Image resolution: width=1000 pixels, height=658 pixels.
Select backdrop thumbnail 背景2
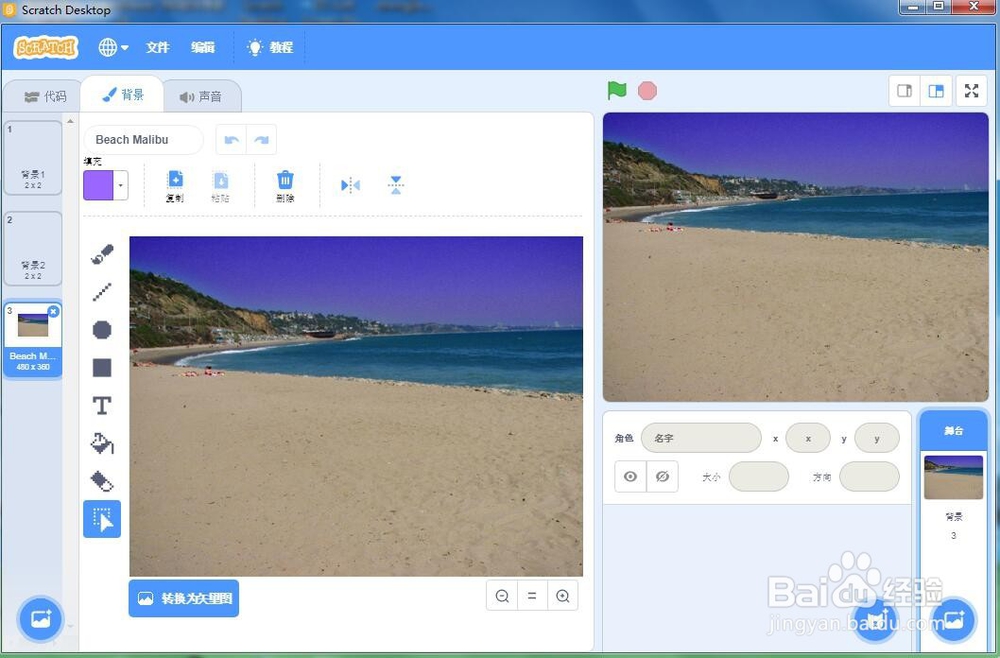click(x=33, y=249)
